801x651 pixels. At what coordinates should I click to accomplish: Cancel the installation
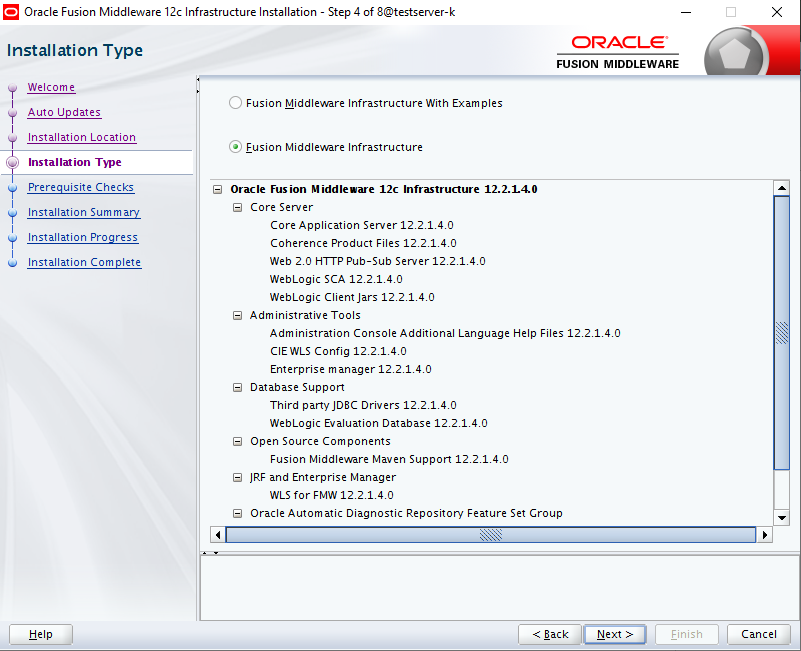[759, 634]
